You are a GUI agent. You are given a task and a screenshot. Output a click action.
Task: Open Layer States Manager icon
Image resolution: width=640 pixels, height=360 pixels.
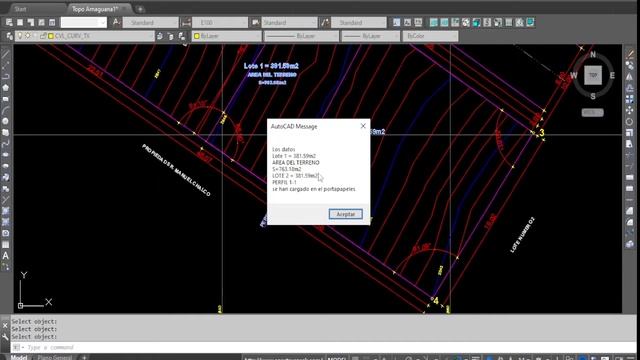(x=182, y=36)
